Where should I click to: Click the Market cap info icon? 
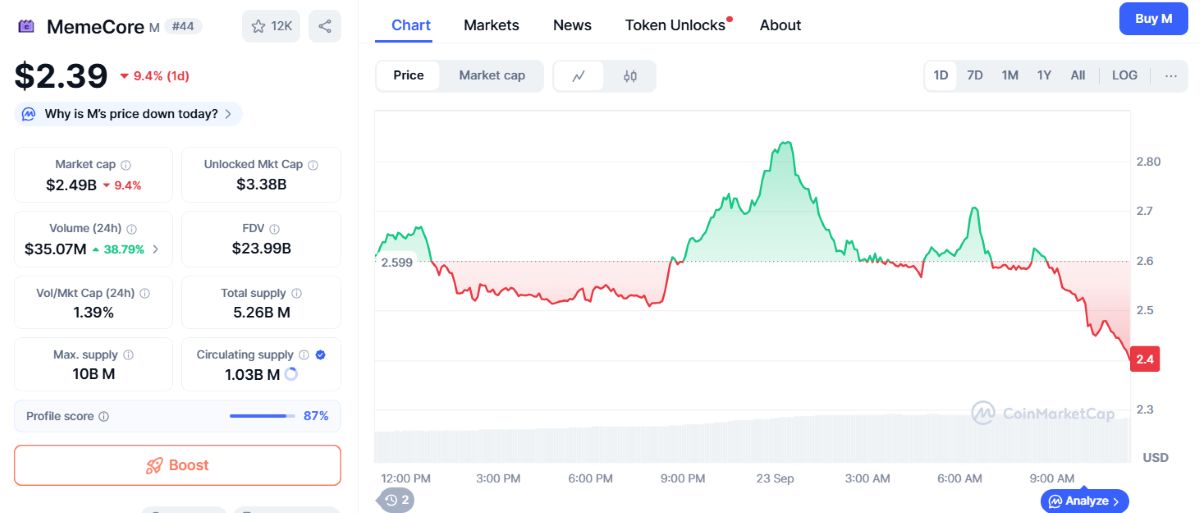point(125,165)
